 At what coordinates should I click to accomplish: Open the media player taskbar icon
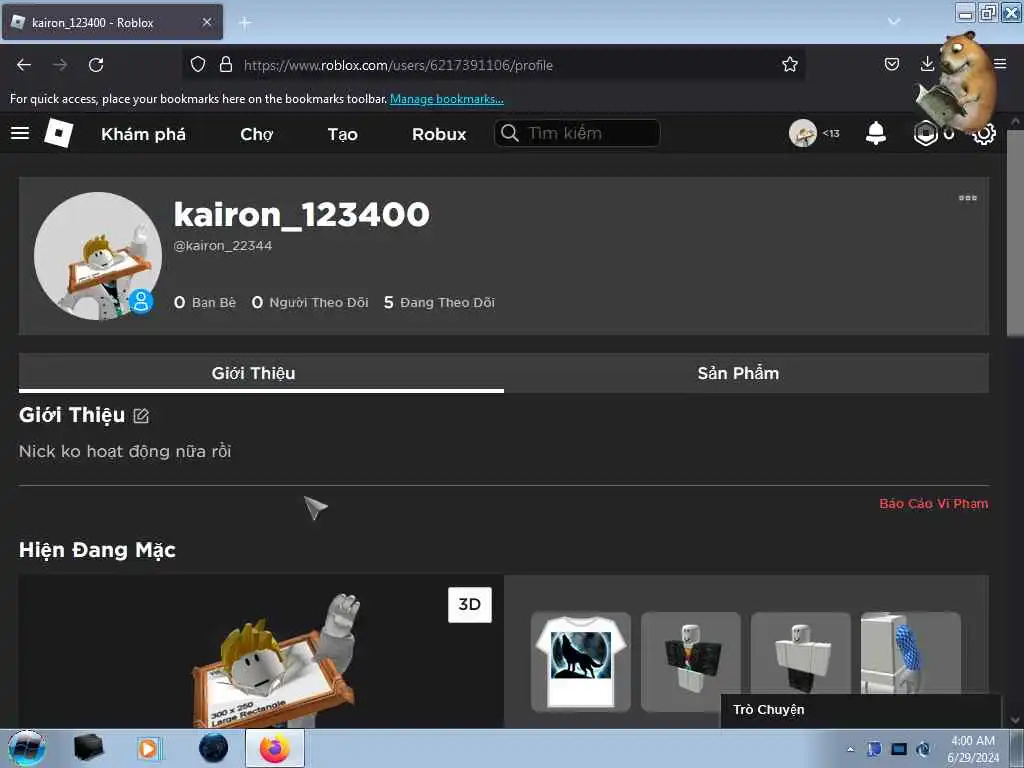148,748
